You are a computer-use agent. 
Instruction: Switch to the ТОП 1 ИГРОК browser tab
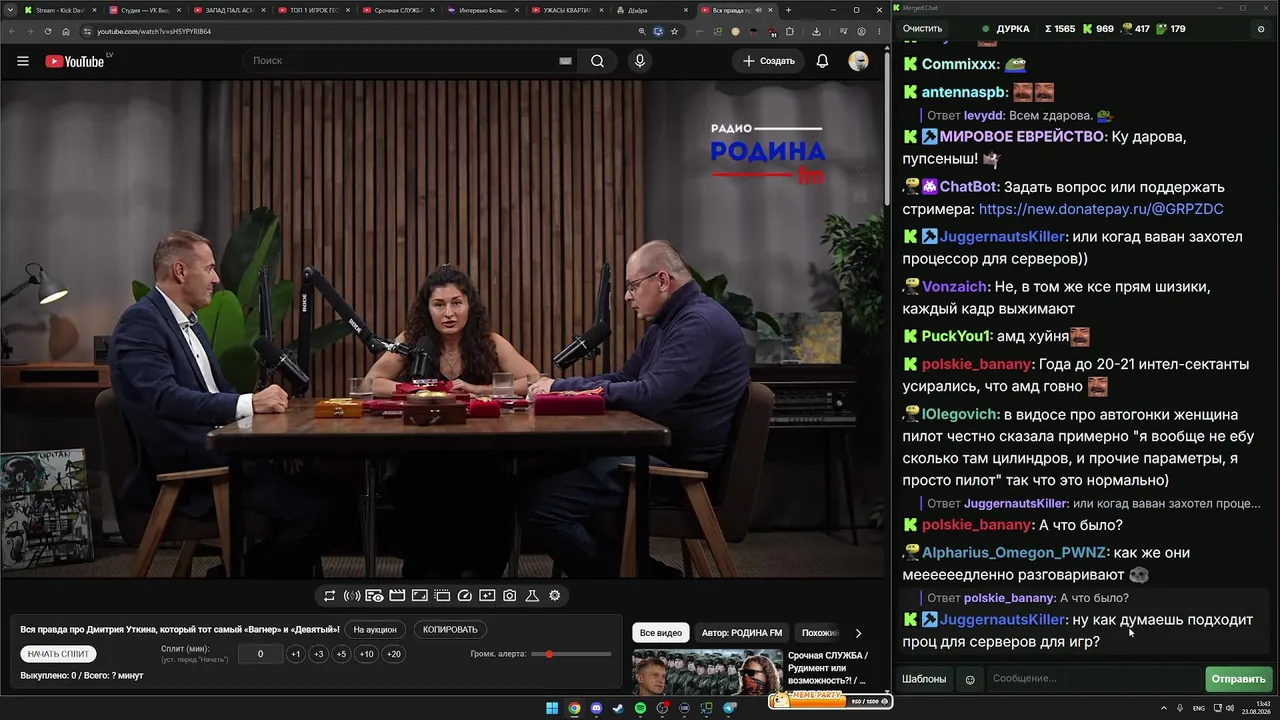(x=313, y=10)
